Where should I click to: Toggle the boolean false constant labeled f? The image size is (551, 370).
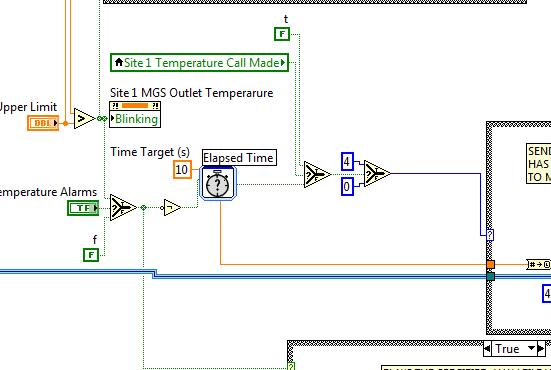[91, 255]
